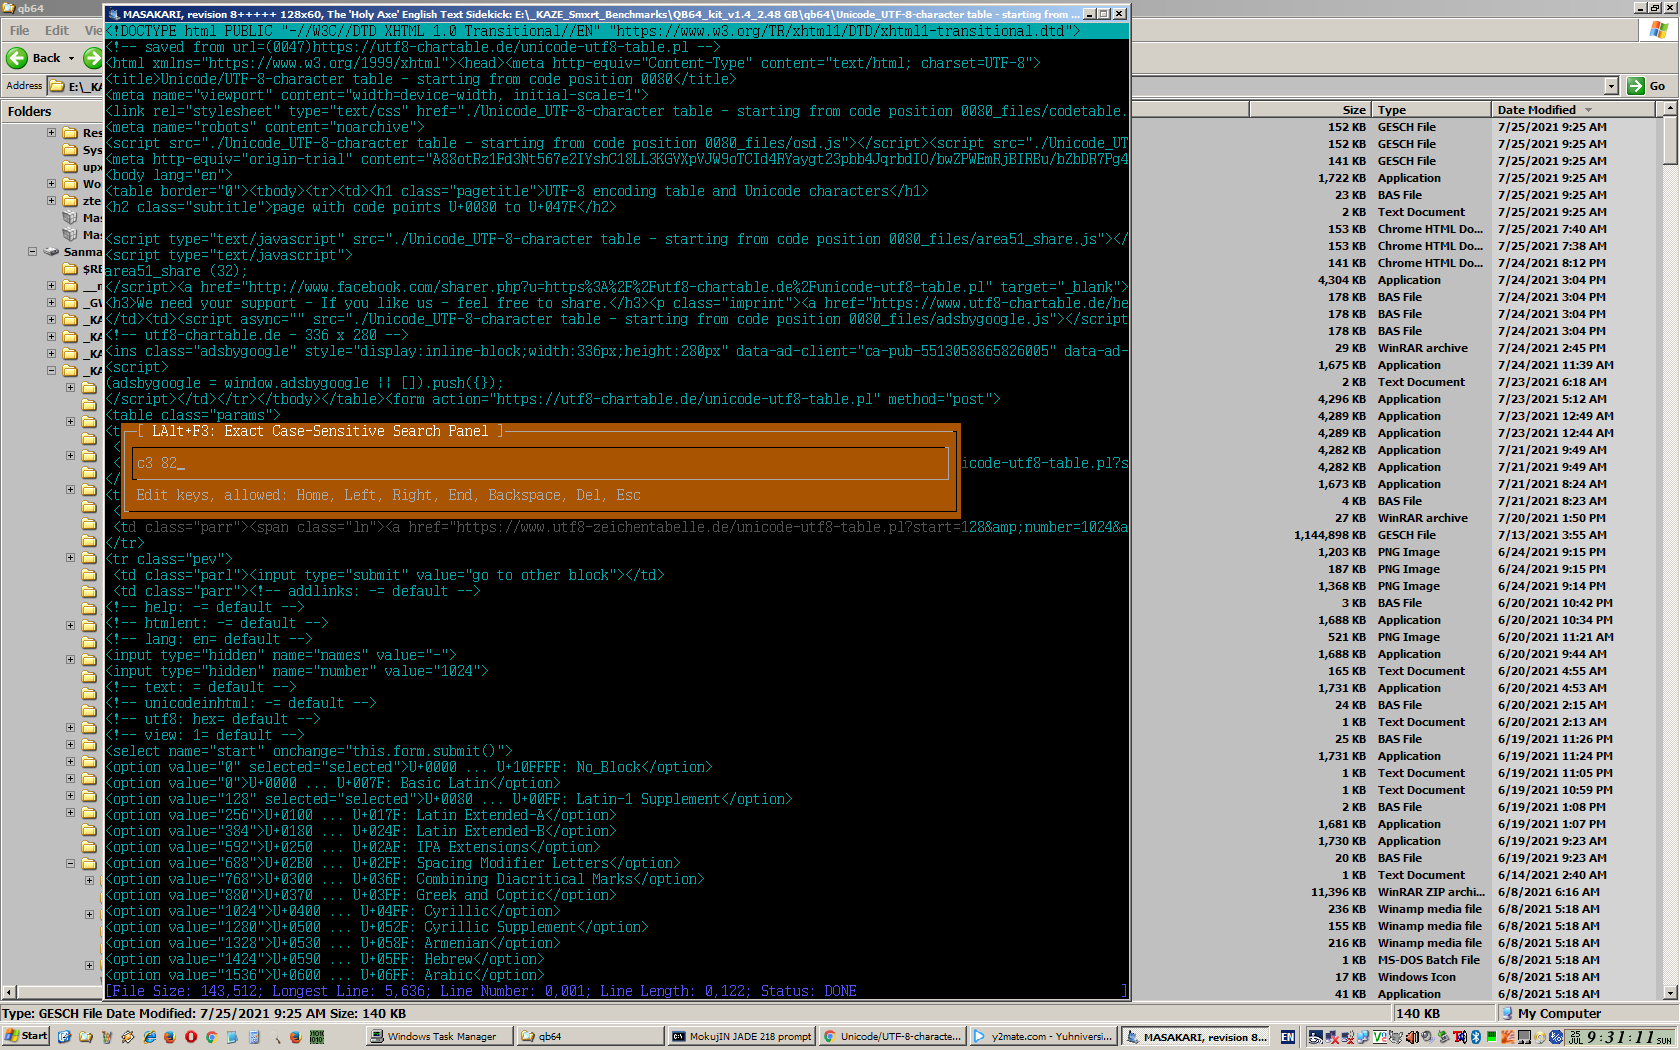Switch to the Windows Task Manager taskbar button

click(438, 1037)
